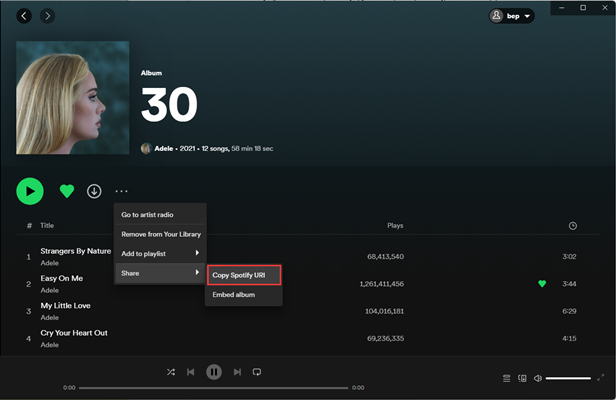Image resolution: width=616 pixels, height=400 pixels.
Task: Play the album with the green button
Action: (30, 191)
